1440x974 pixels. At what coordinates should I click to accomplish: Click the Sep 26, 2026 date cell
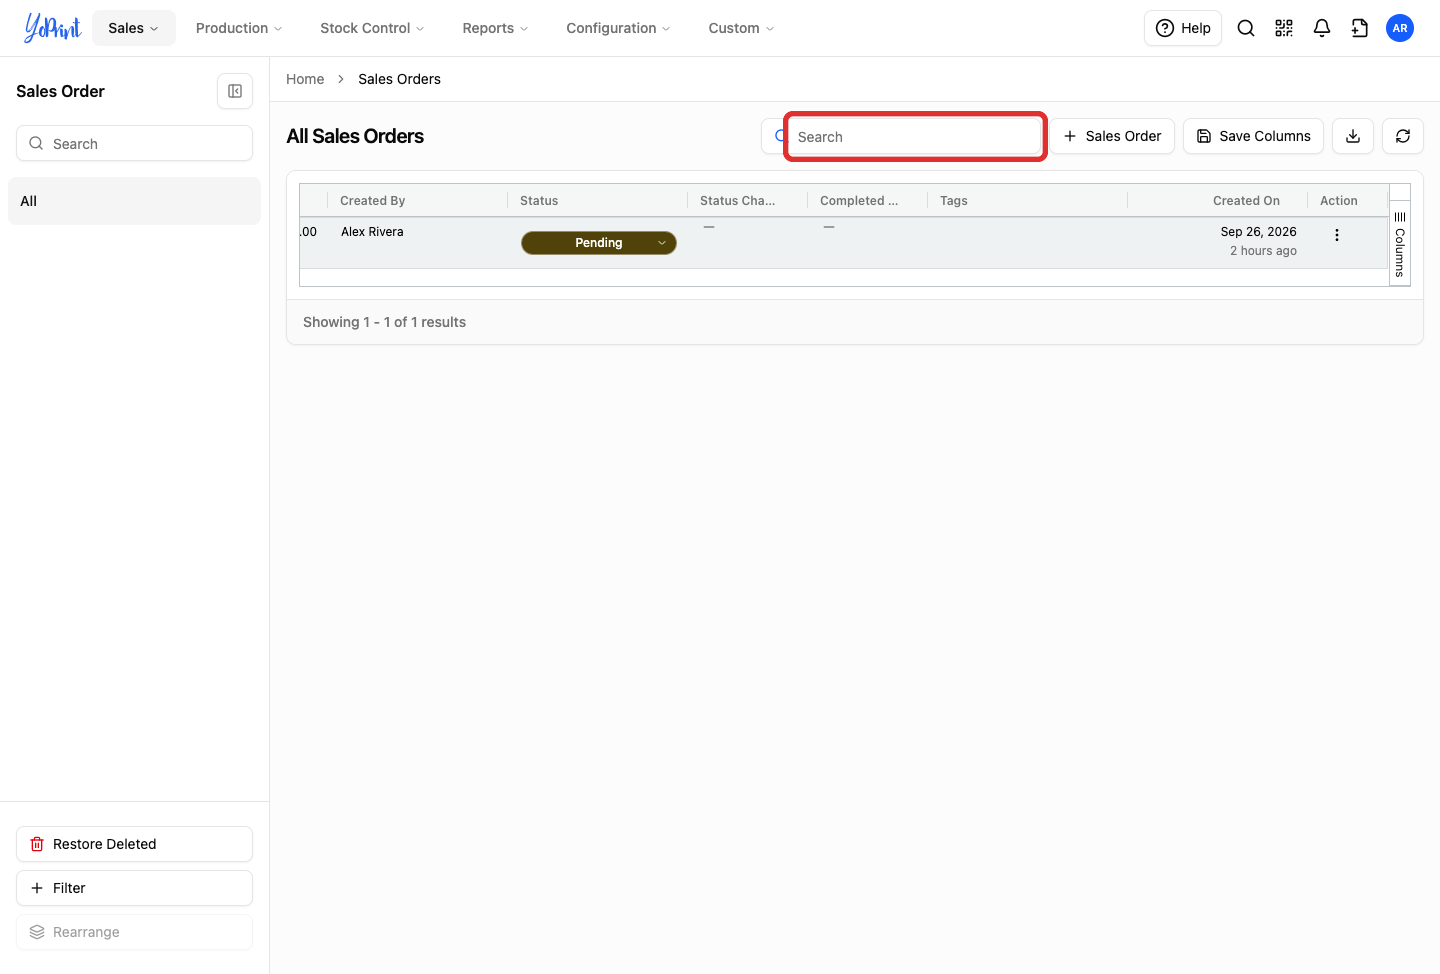point(1258,232)
